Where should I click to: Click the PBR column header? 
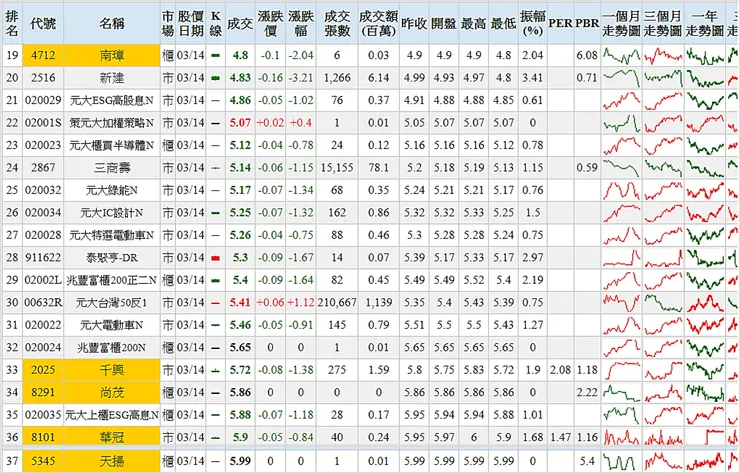pyautogui.click(x=587, y=24)
